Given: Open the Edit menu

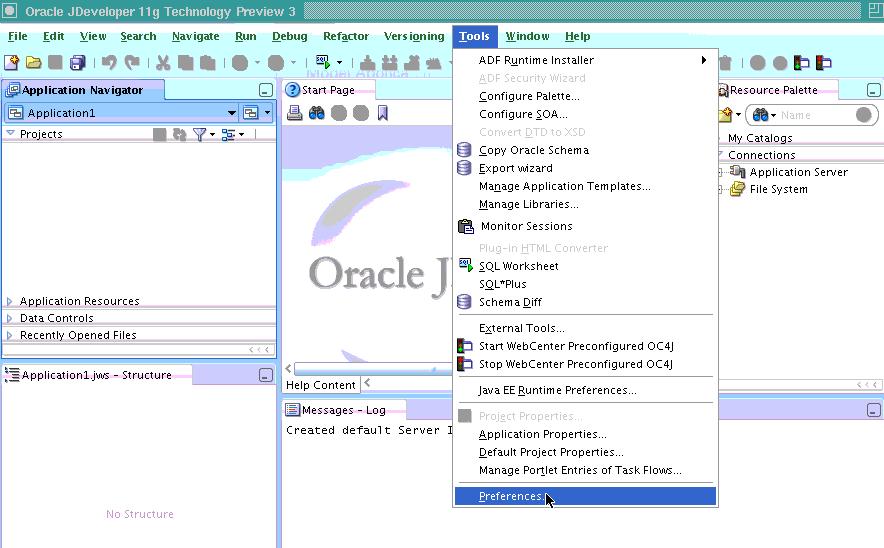Looking at the screenshot, I should point(54,36).
